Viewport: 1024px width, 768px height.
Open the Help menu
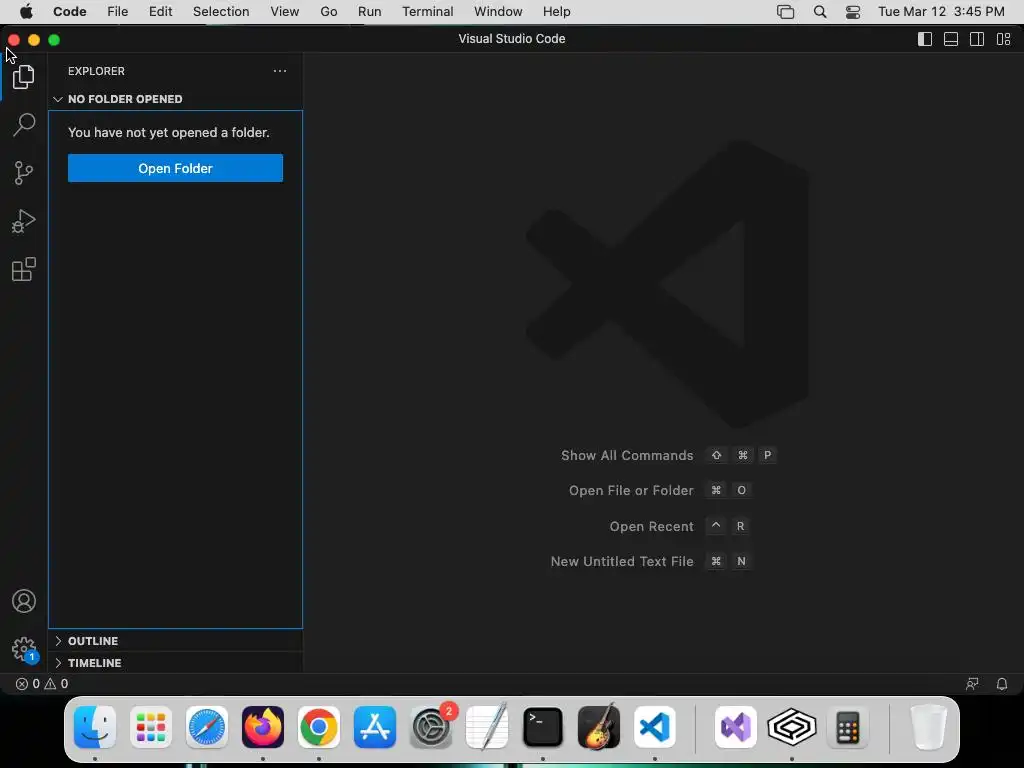[x=556, y=12]
